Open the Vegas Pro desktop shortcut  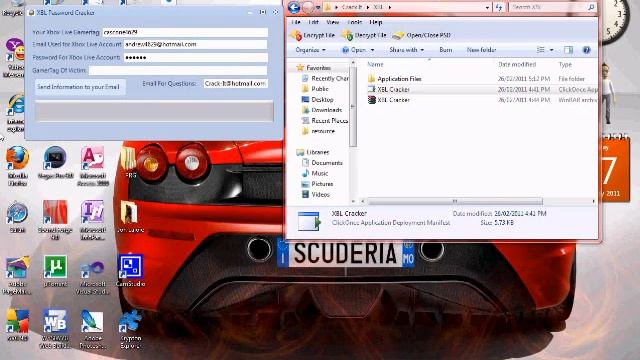55,162
